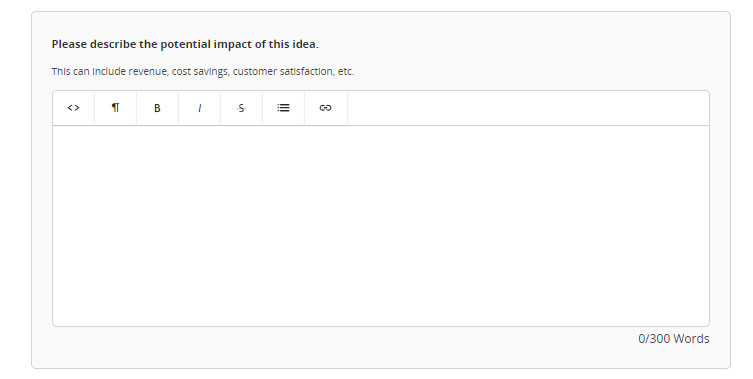Select the 0/300 Words counter
Image resolution: width=753 pixels, height=379 pixels.
673,339
